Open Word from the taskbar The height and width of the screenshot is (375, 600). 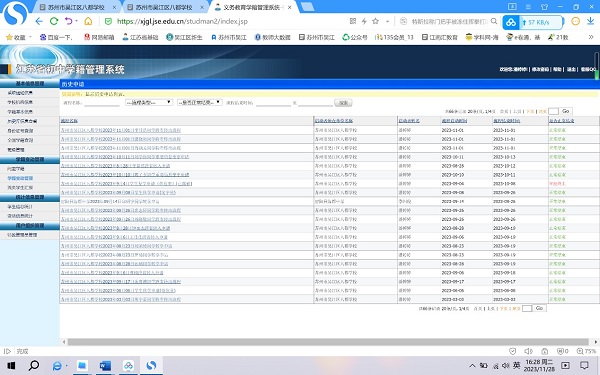[105, 366]
